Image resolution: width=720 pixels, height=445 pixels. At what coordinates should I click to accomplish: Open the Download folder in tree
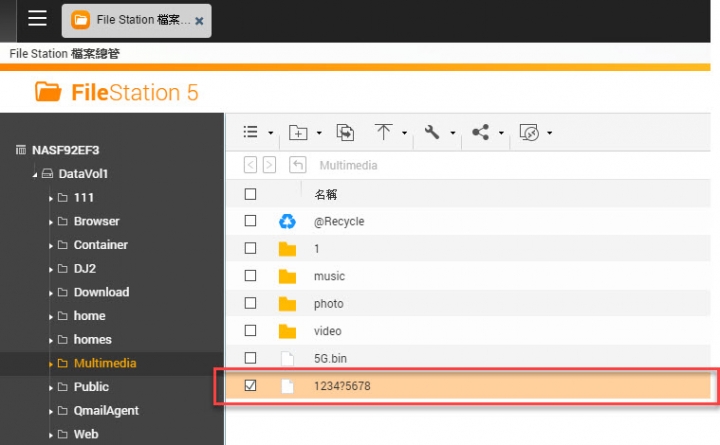101,292
